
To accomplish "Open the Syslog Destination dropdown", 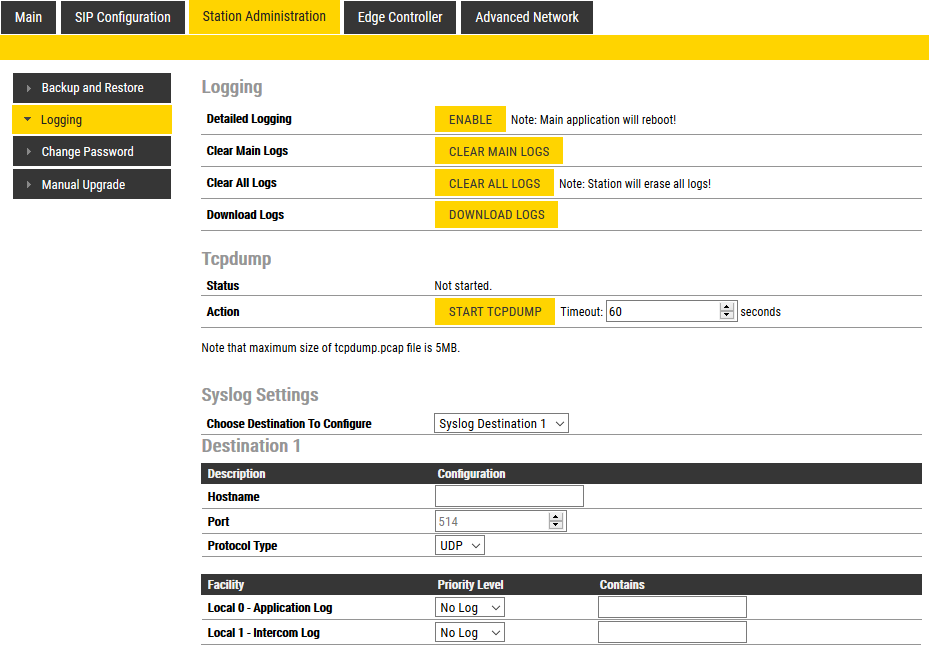I will point(501,424).
